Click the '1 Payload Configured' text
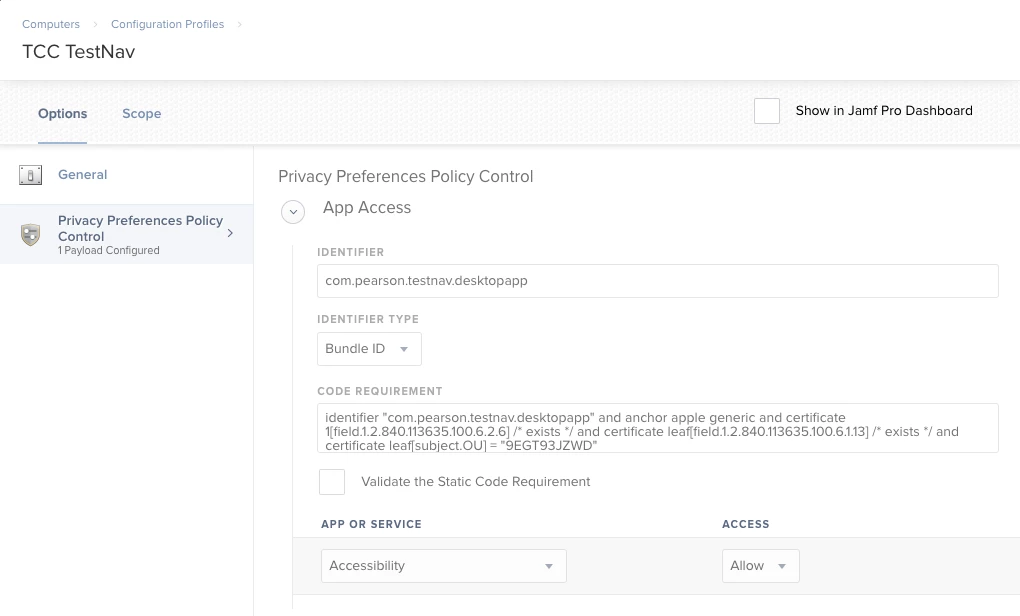Screen dimensions: 1020x616 click(109, 250)
